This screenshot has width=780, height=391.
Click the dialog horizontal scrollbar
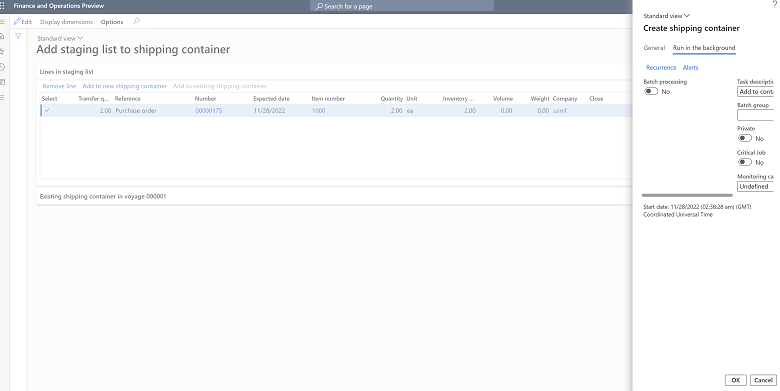(687, 196)
